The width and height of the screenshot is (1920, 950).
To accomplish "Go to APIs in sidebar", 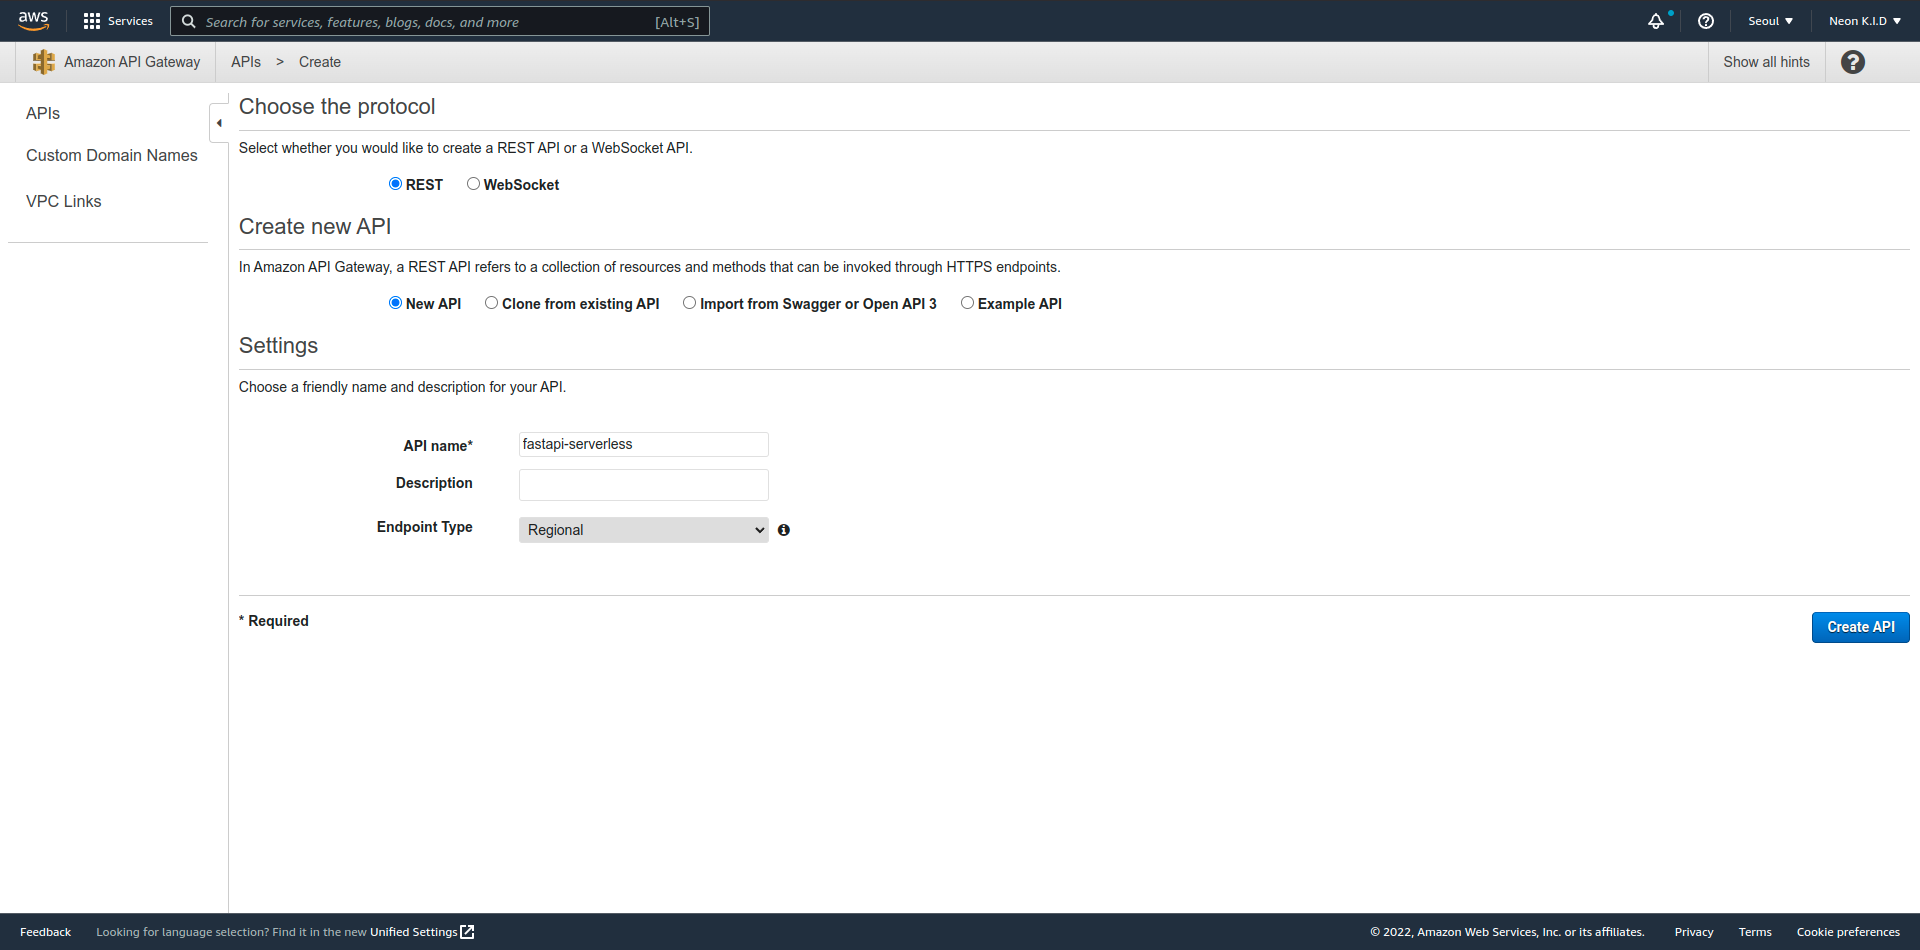I will pos(43,113).
